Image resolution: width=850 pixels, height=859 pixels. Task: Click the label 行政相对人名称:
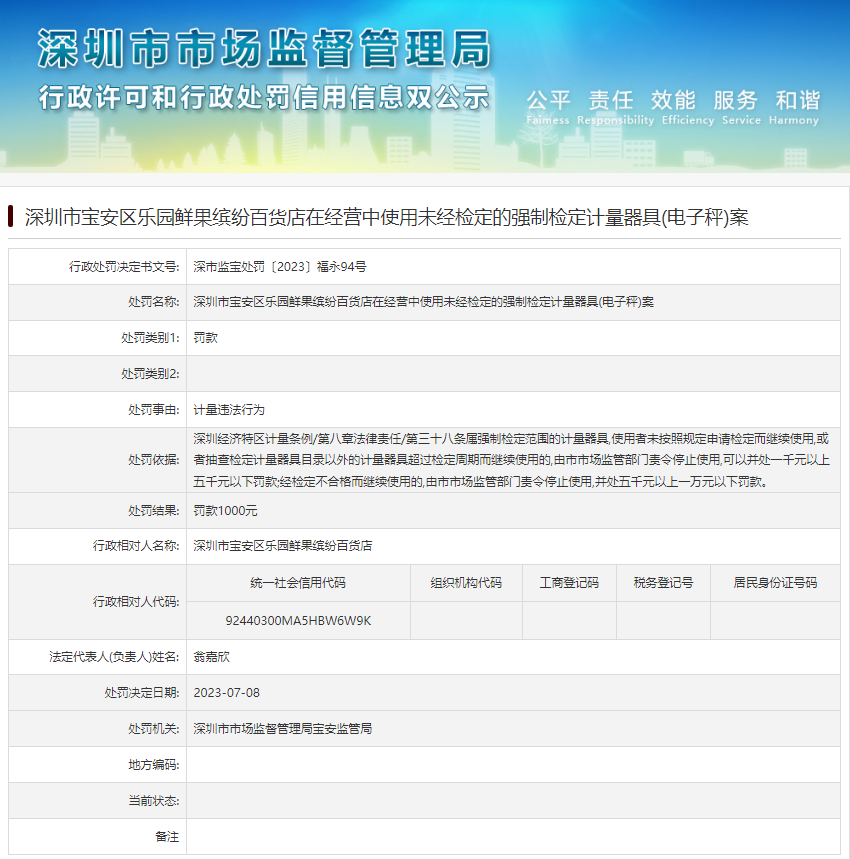click(136, 546)
